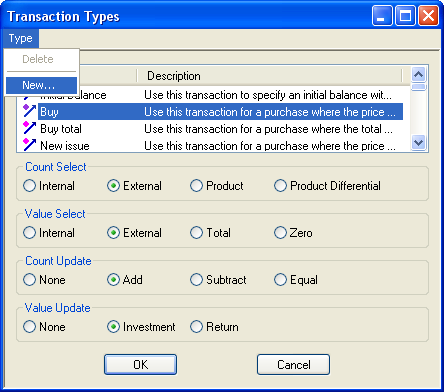Minimize the Transaction Types window
Viewport: 444px width, 392px height.
382,16
